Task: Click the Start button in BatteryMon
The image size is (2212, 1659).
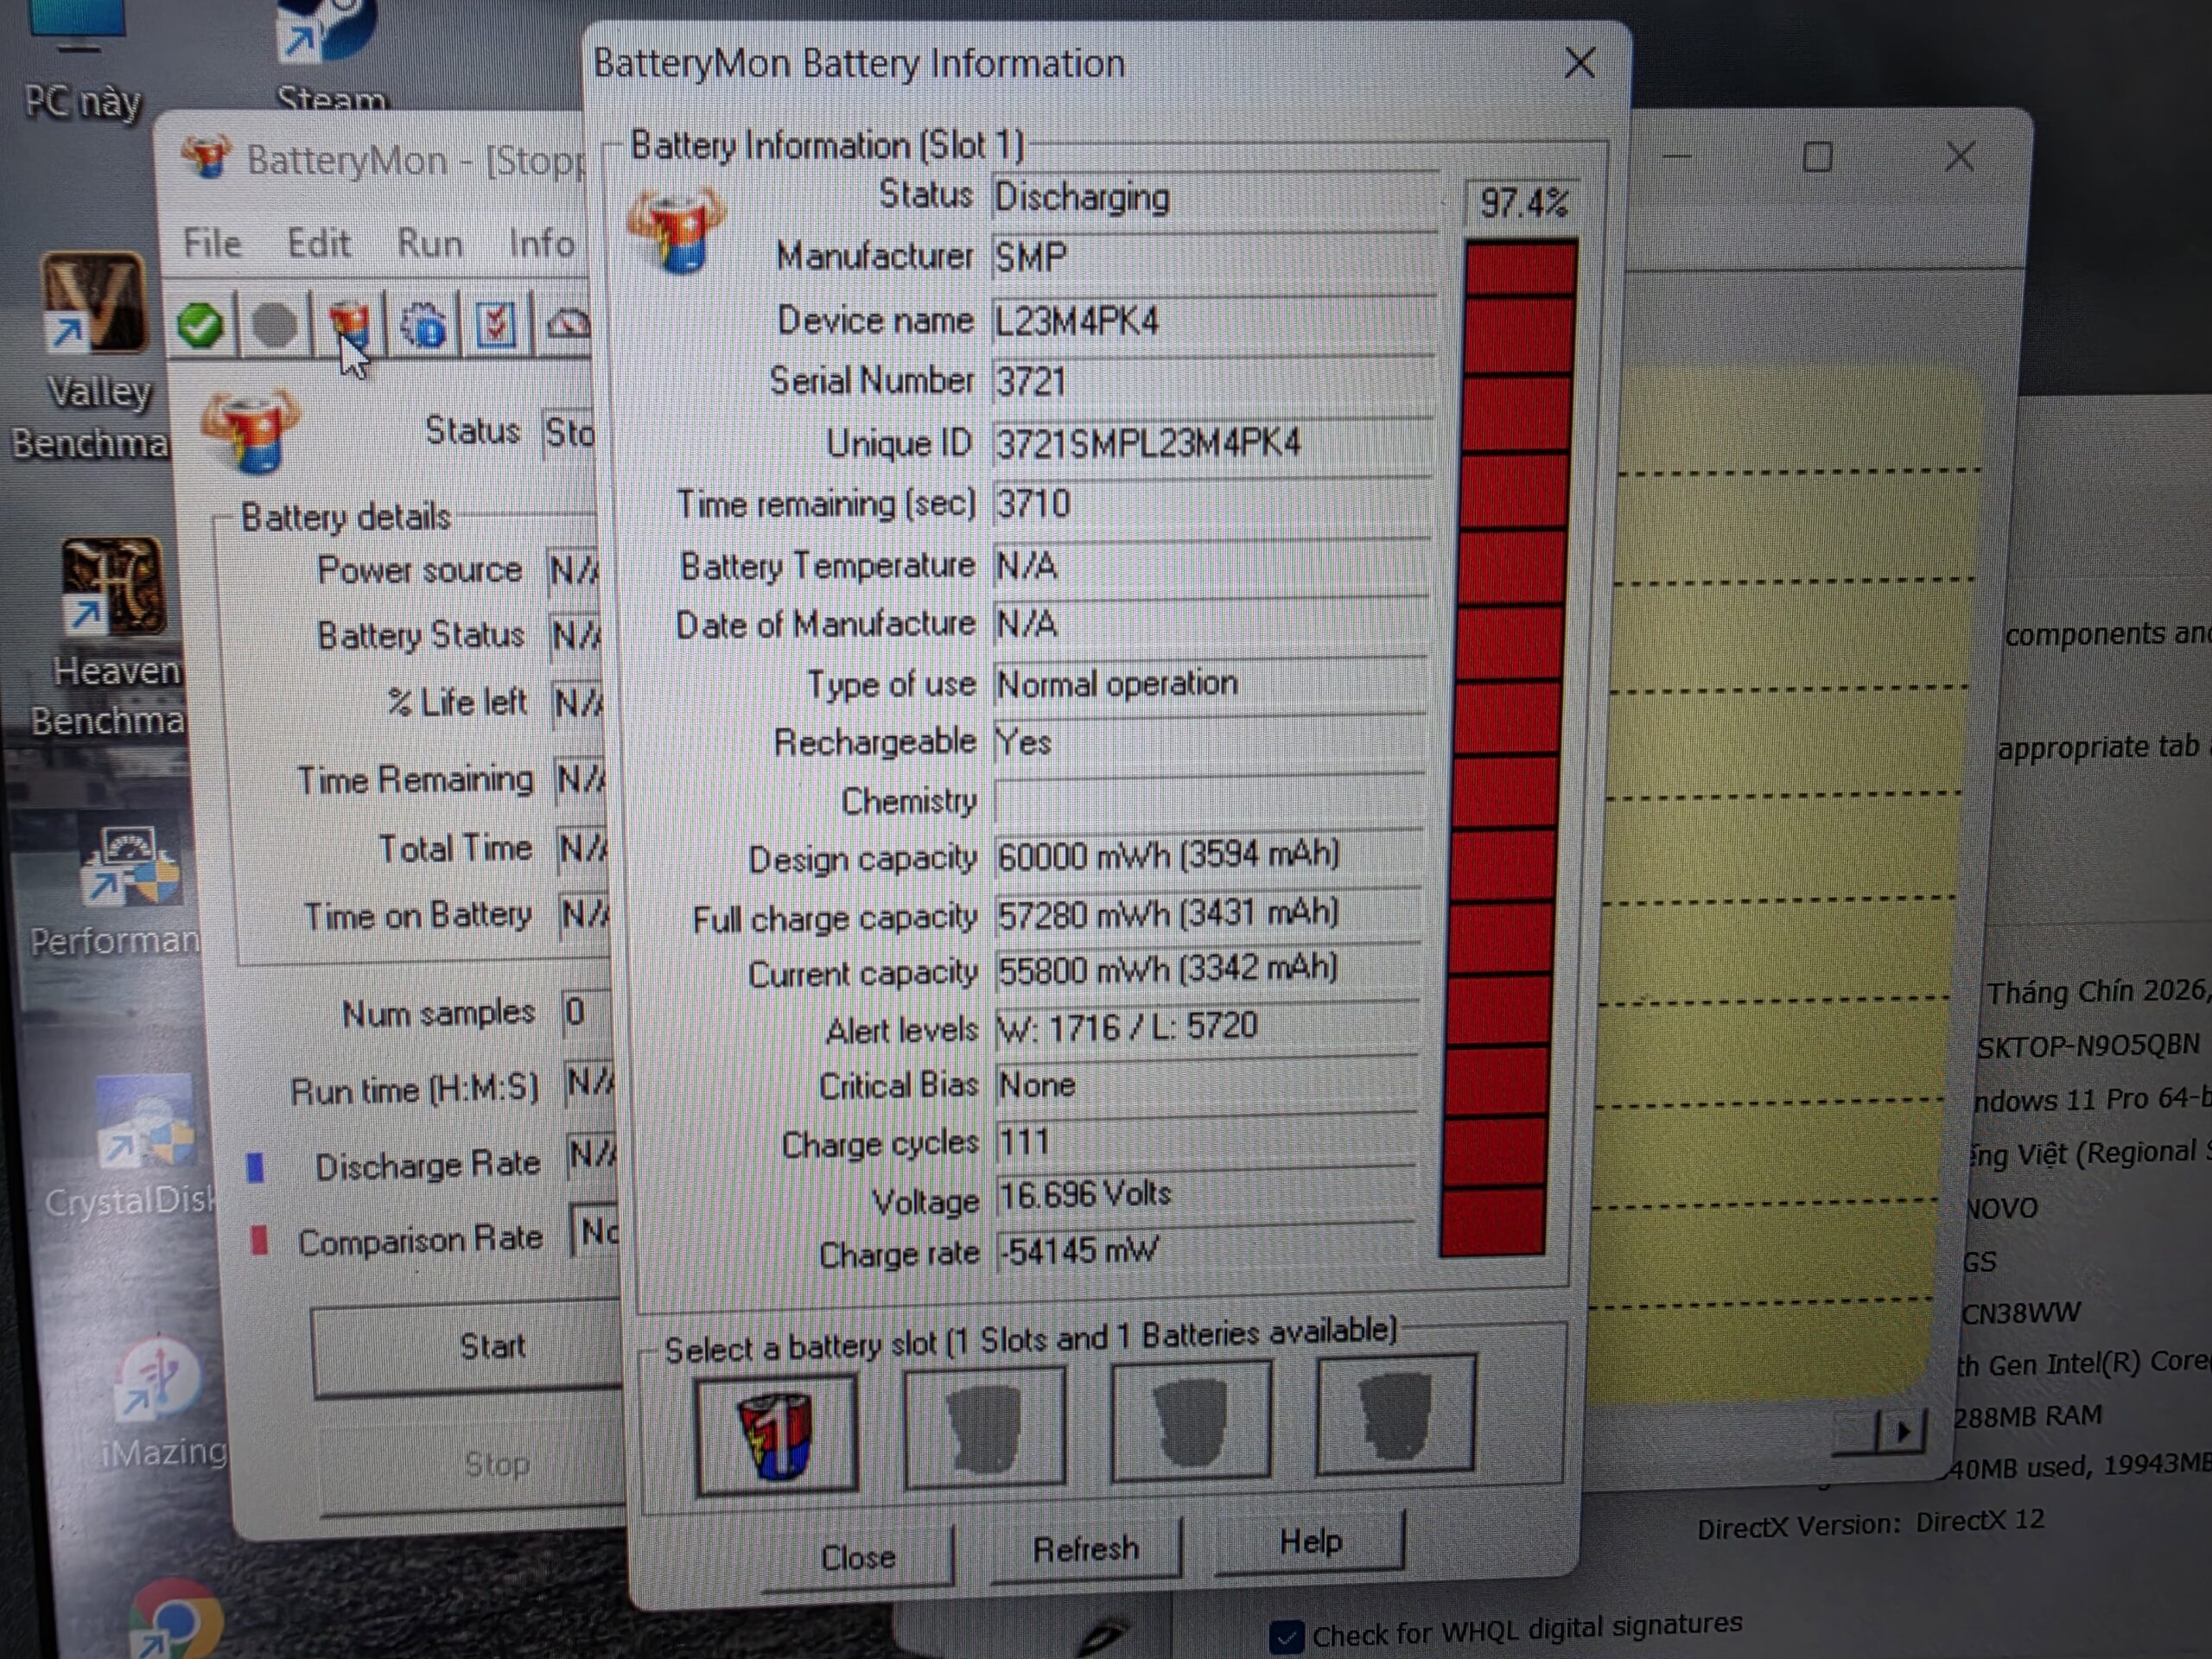Action: click(470, 1346)
